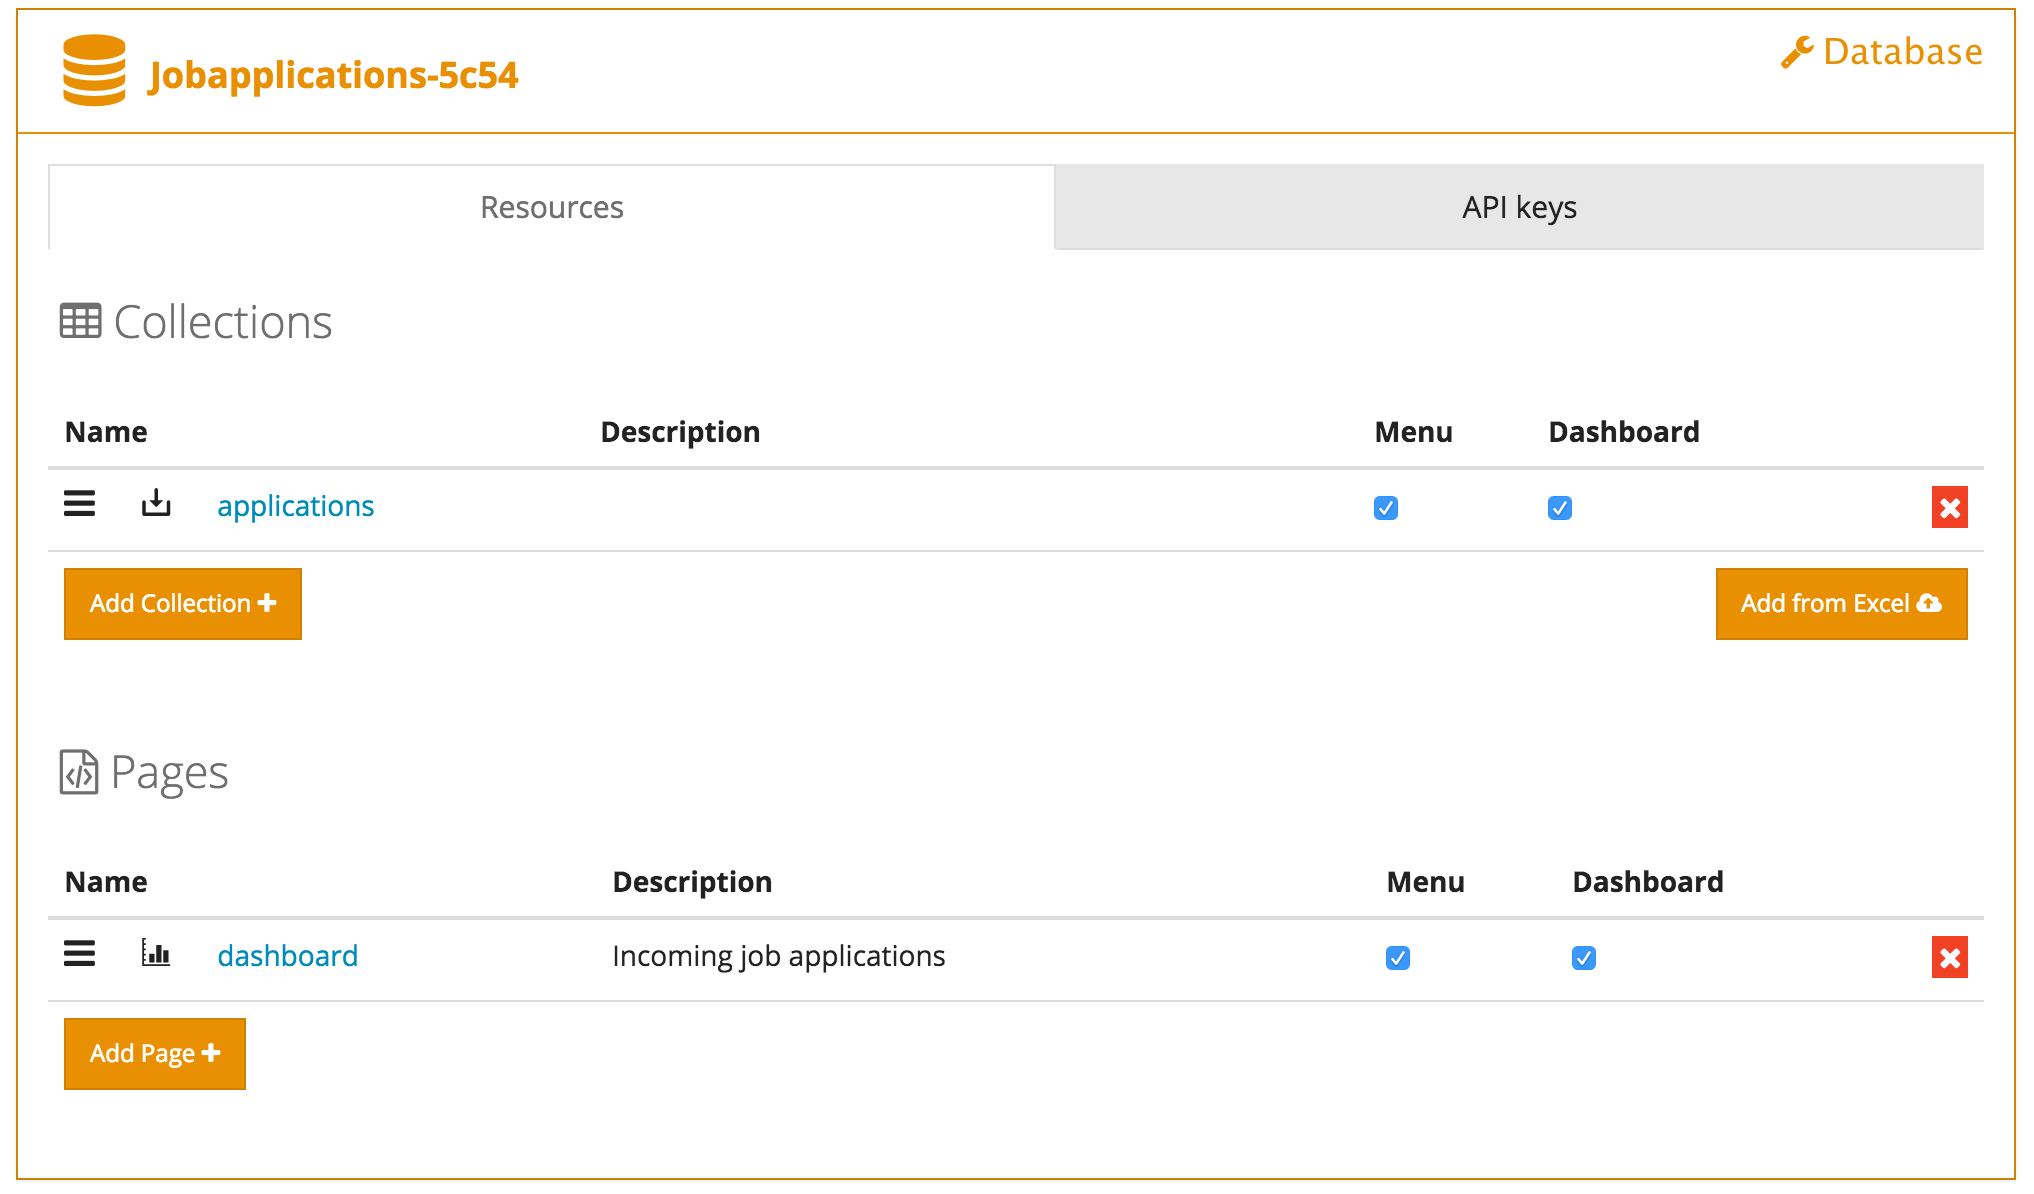The width and height of the screenshot is (2034, 1194).
Task: Click the drag handle on applications row
Action: pyautogui.click(x=80, y=504)
